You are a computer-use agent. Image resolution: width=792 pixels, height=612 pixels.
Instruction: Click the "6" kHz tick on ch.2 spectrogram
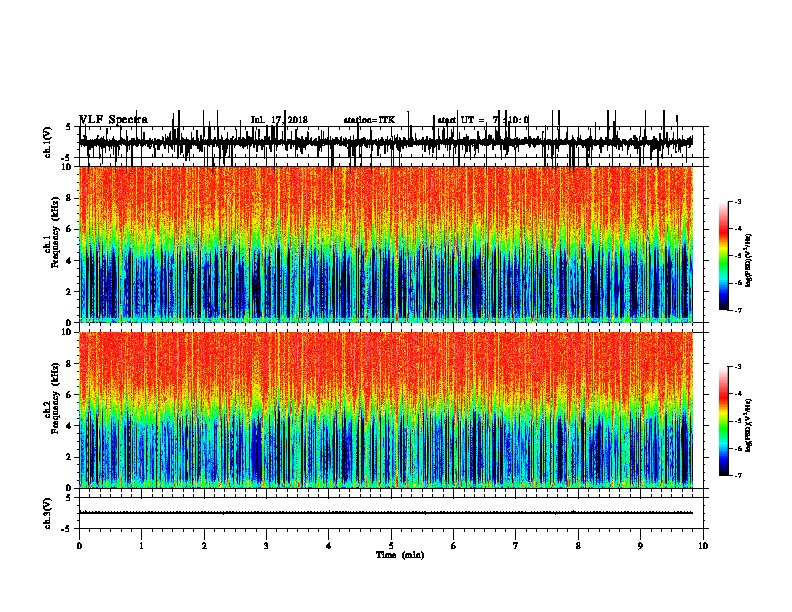(69, 395)
